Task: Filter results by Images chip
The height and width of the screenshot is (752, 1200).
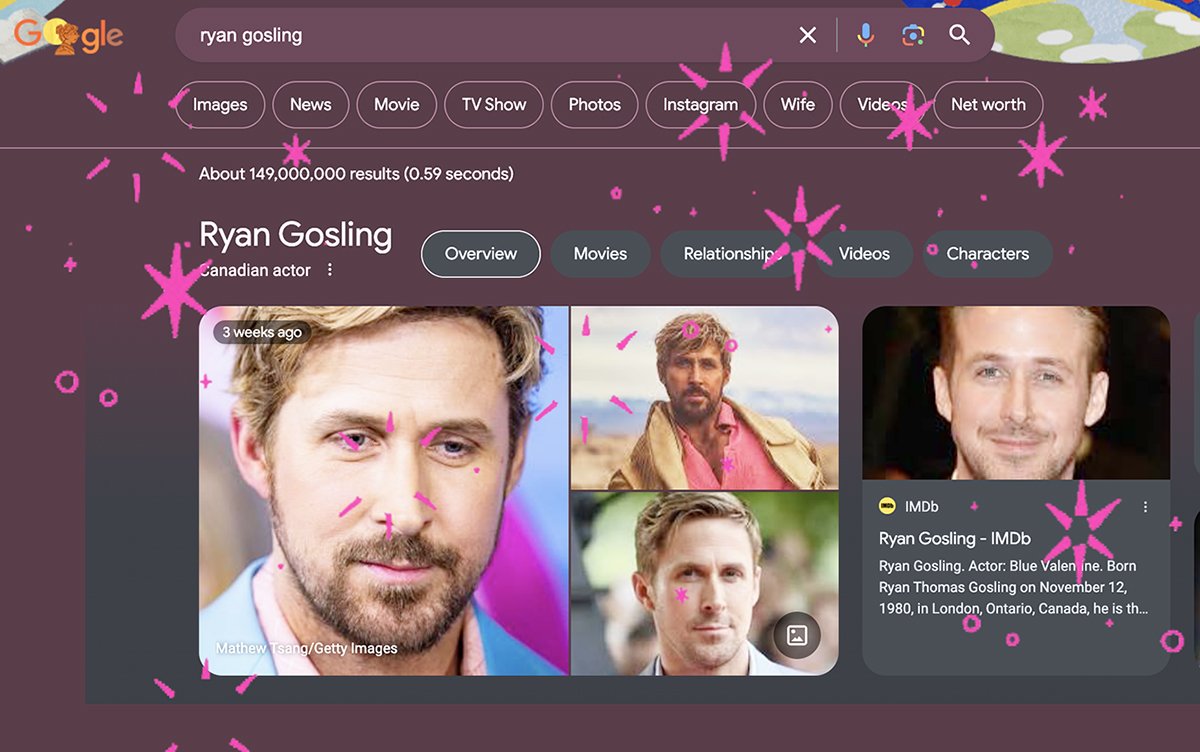Action: pos(219,105)
